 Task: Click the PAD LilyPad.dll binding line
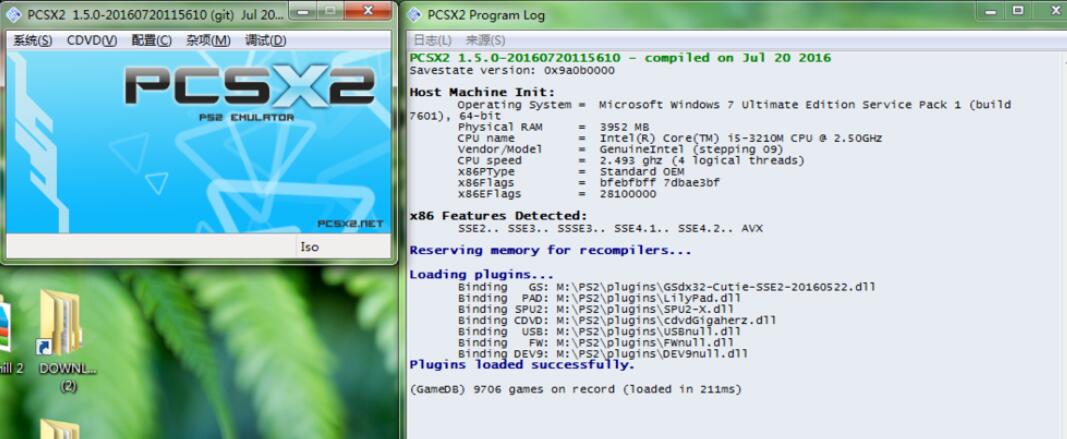[599, 297]
